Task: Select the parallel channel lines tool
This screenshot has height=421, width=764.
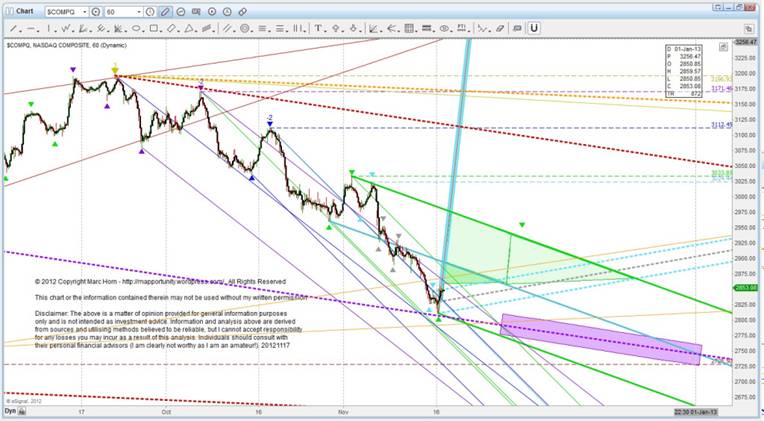Action: click(x=227, y=28)
